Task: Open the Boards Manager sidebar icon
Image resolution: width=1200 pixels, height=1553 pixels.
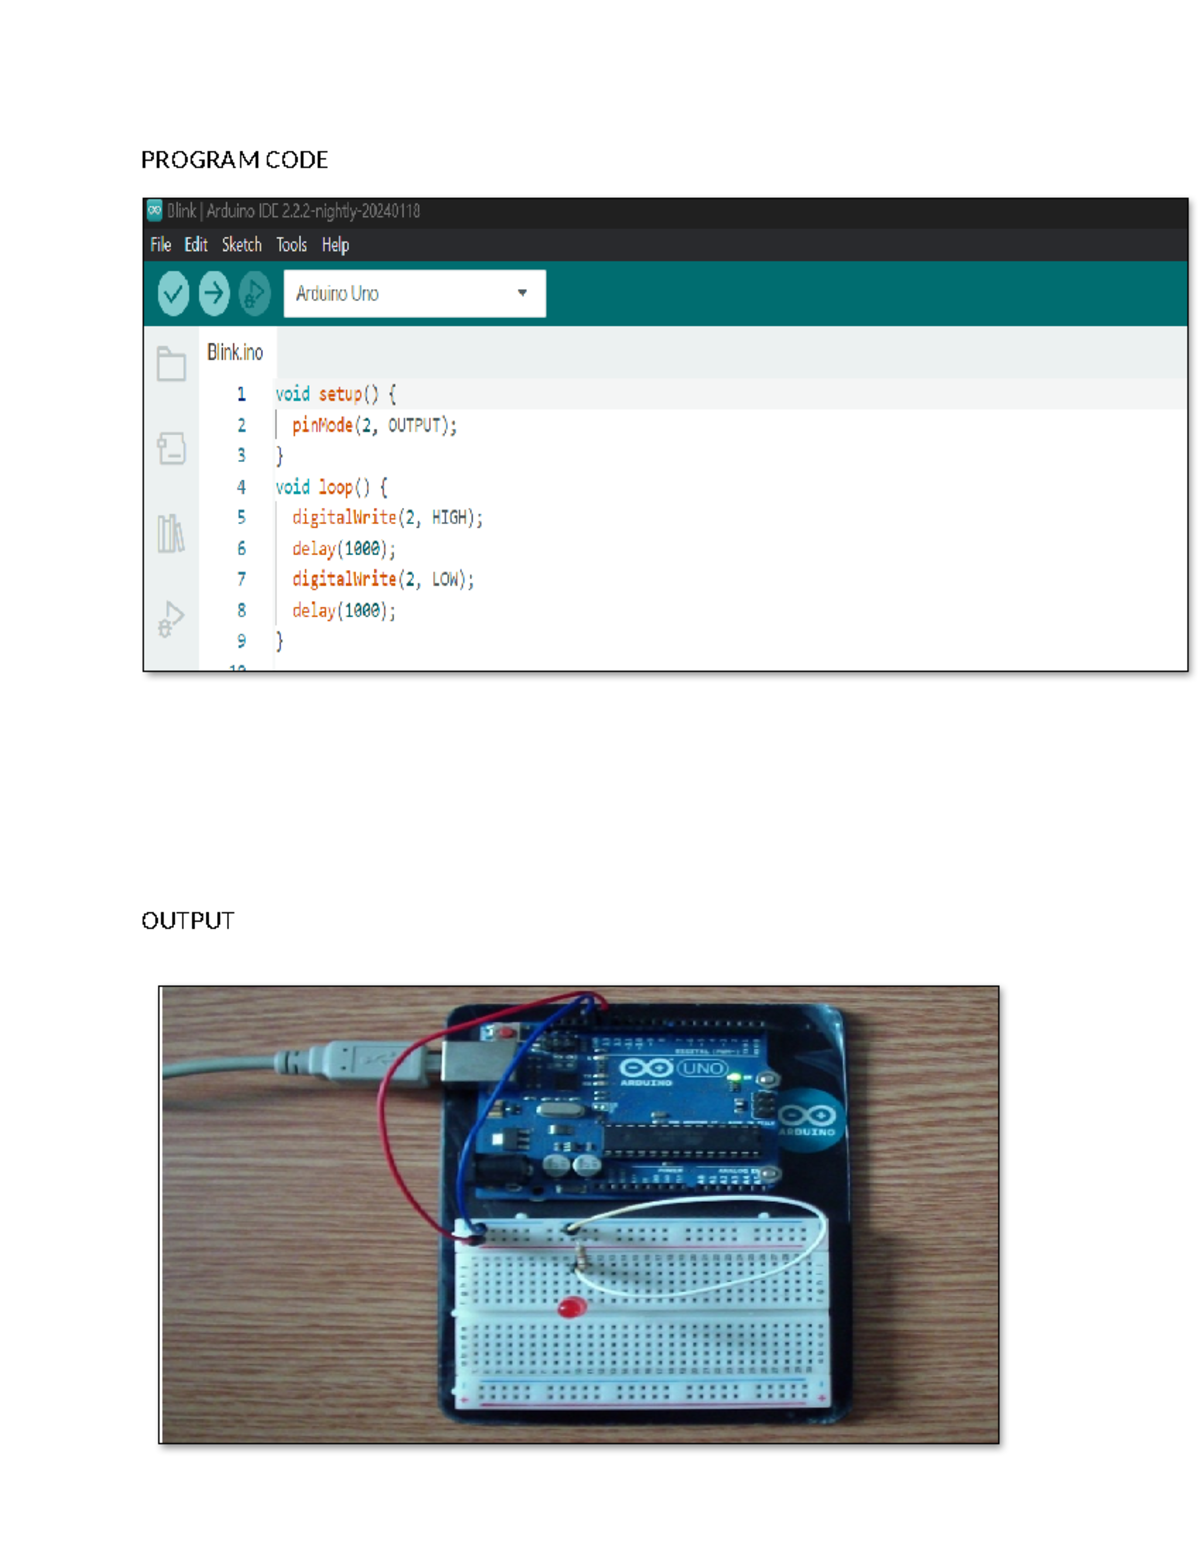Action: [x=171, y=448]
